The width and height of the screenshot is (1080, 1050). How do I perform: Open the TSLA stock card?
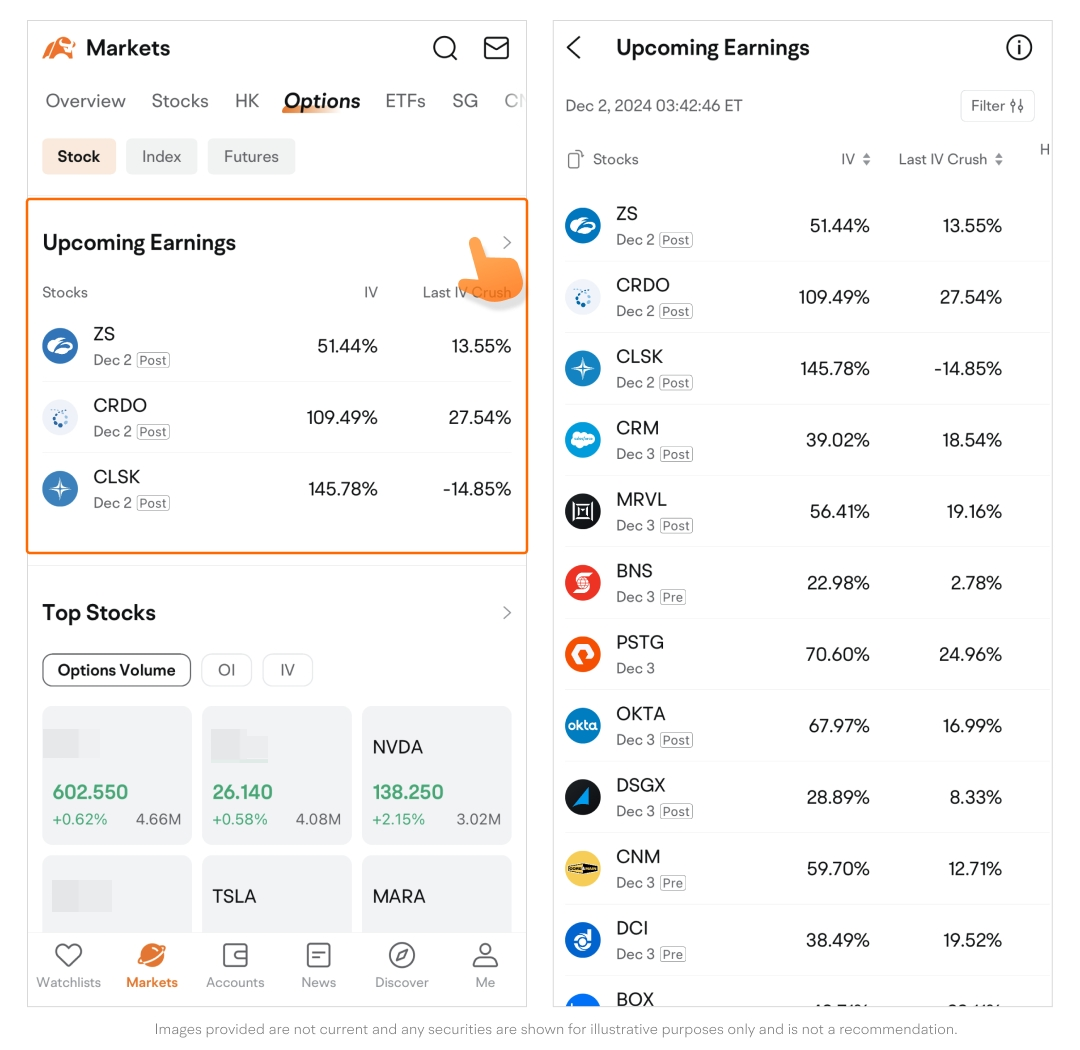pos(277,894)
